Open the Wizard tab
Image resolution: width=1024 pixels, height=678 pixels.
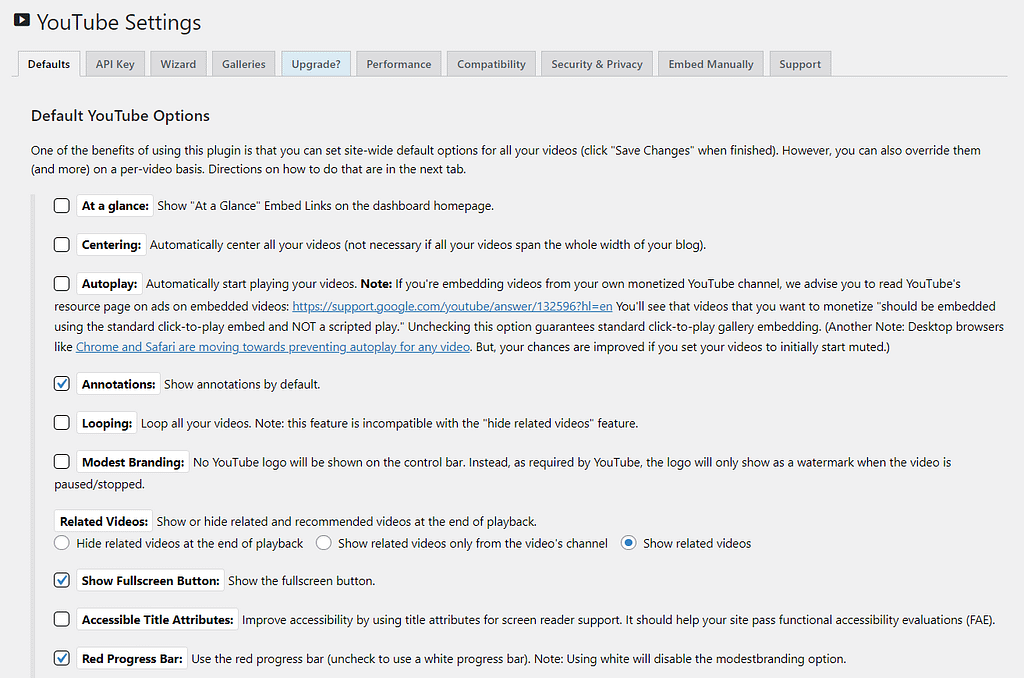(178, 63)
